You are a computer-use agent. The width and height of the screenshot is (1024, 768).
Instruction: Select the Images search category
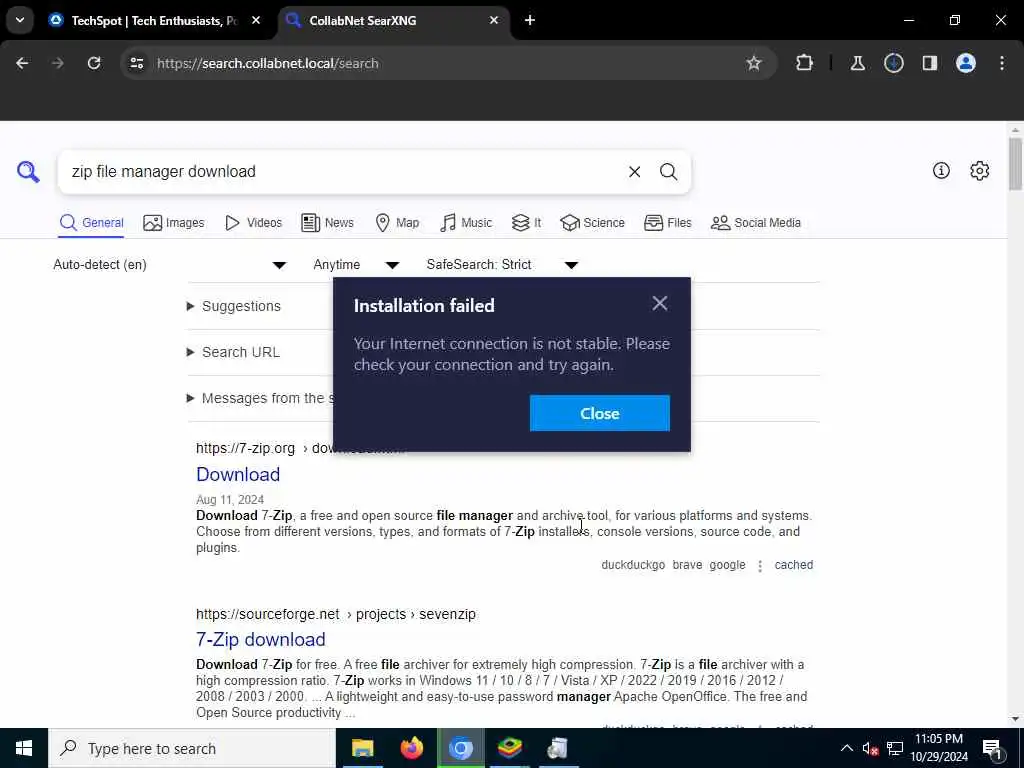coord(174,223)
